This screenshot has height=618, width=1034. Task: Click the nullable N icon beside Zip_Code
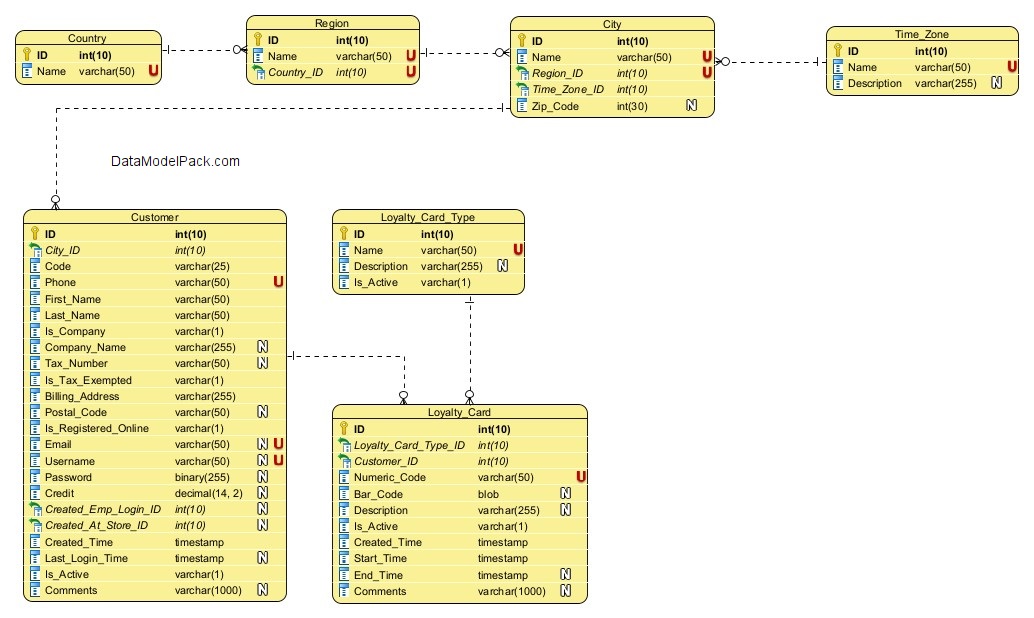pos(691,106)
